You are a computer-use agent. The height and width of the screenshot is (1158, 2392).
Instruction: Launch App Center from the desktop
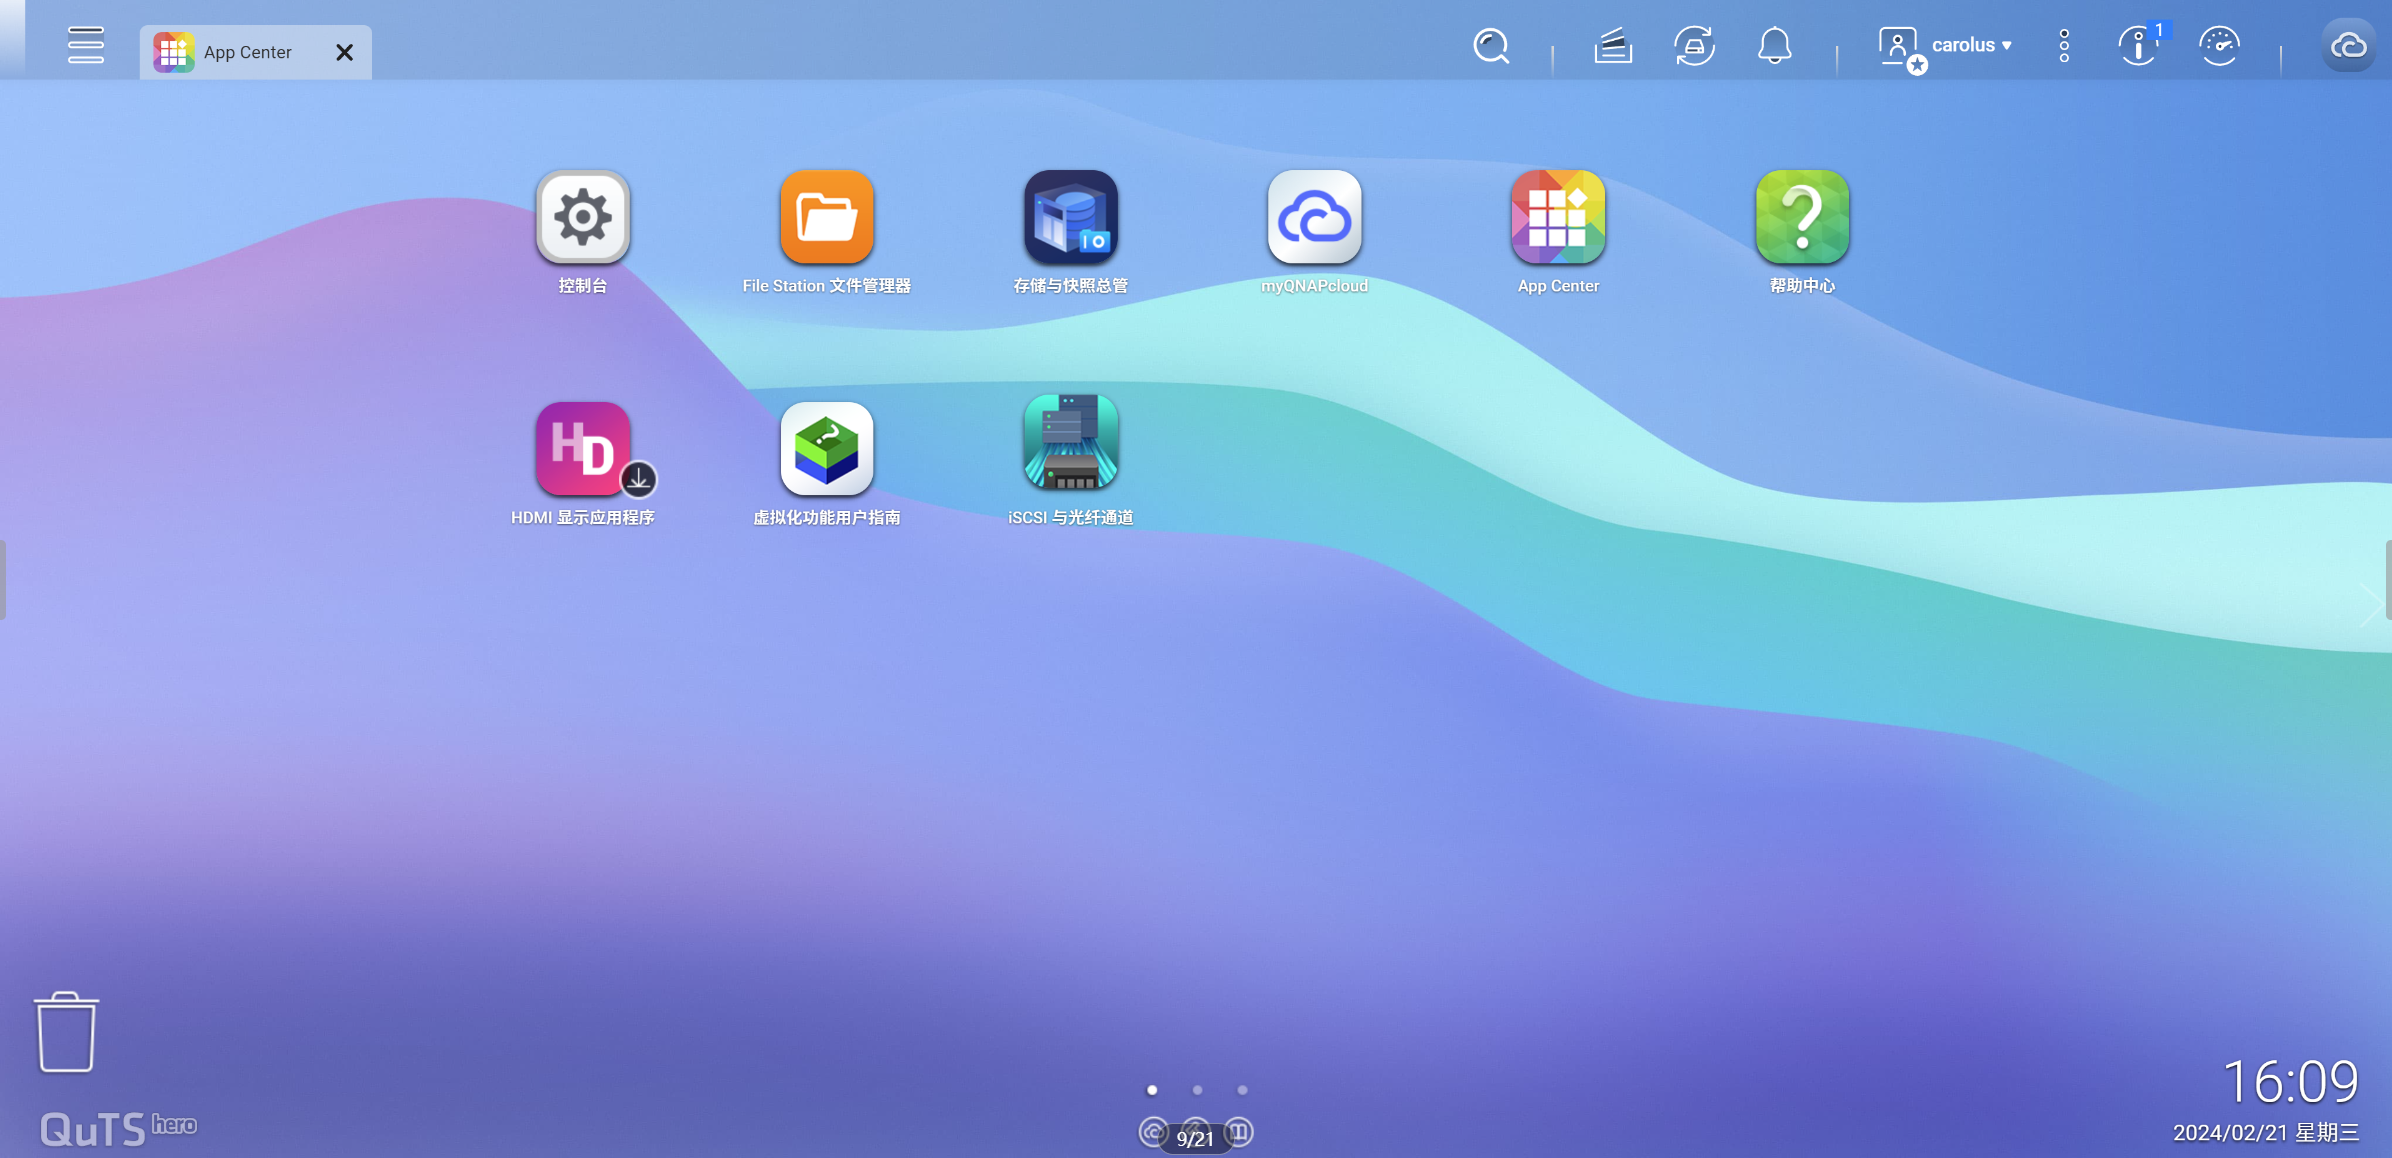[1558, 217]
